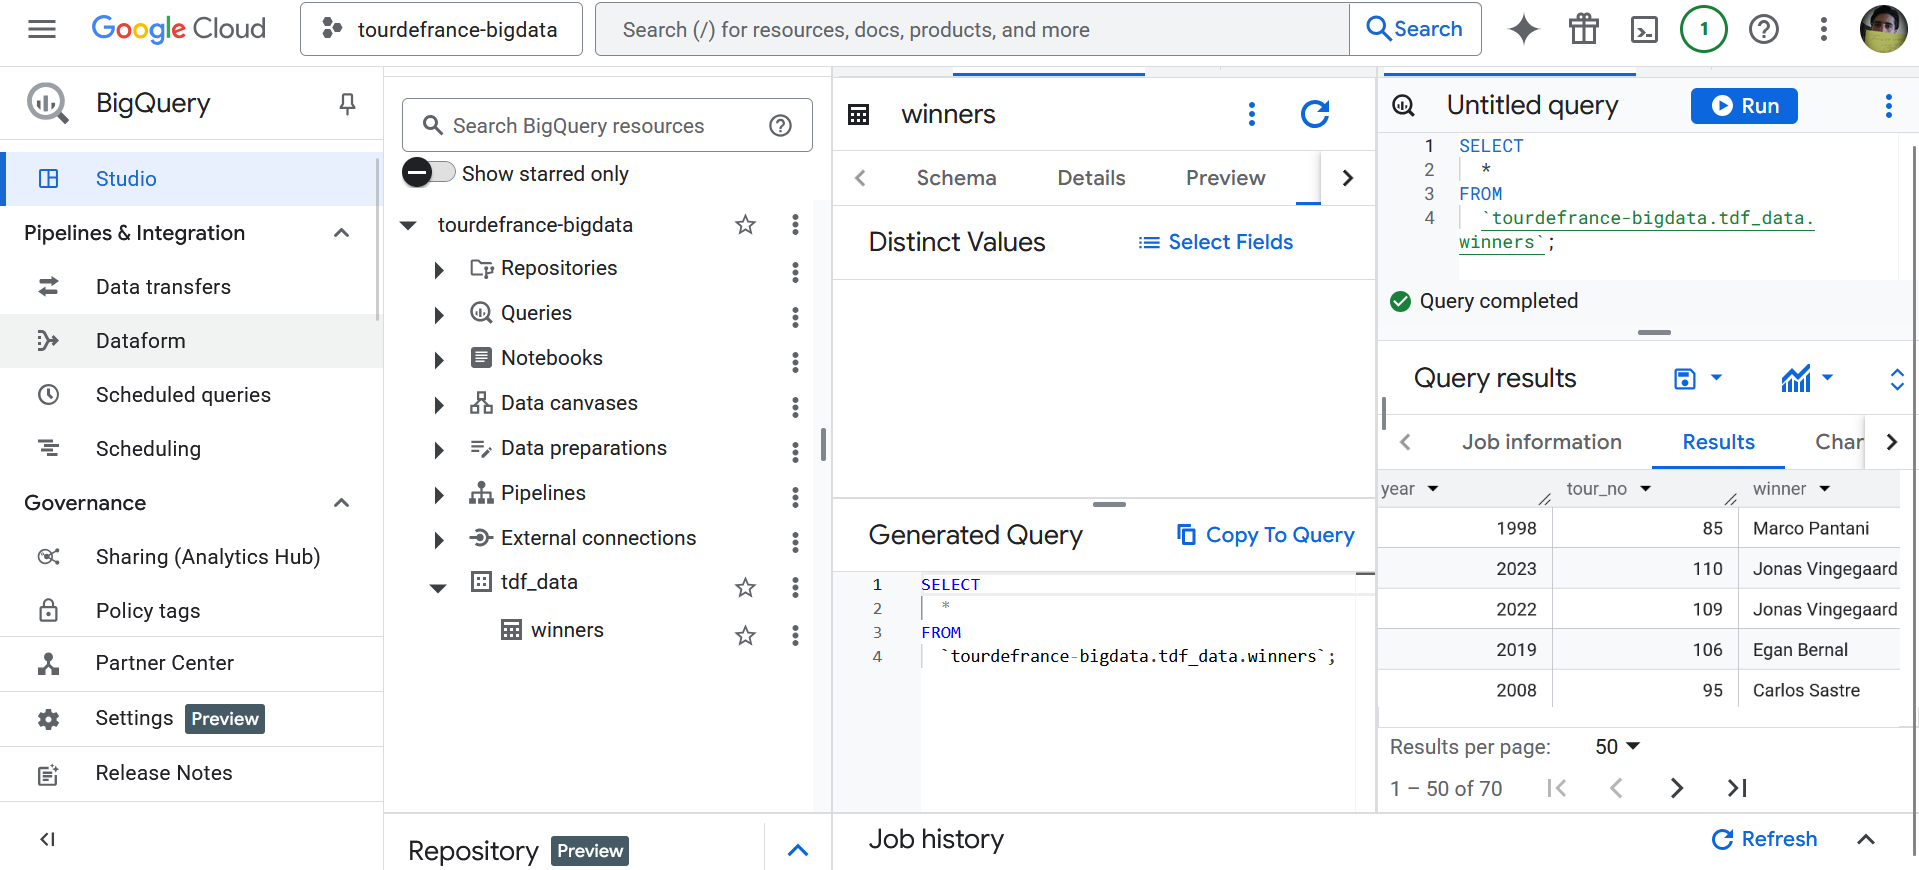Star the winners table

click(745, 635)
